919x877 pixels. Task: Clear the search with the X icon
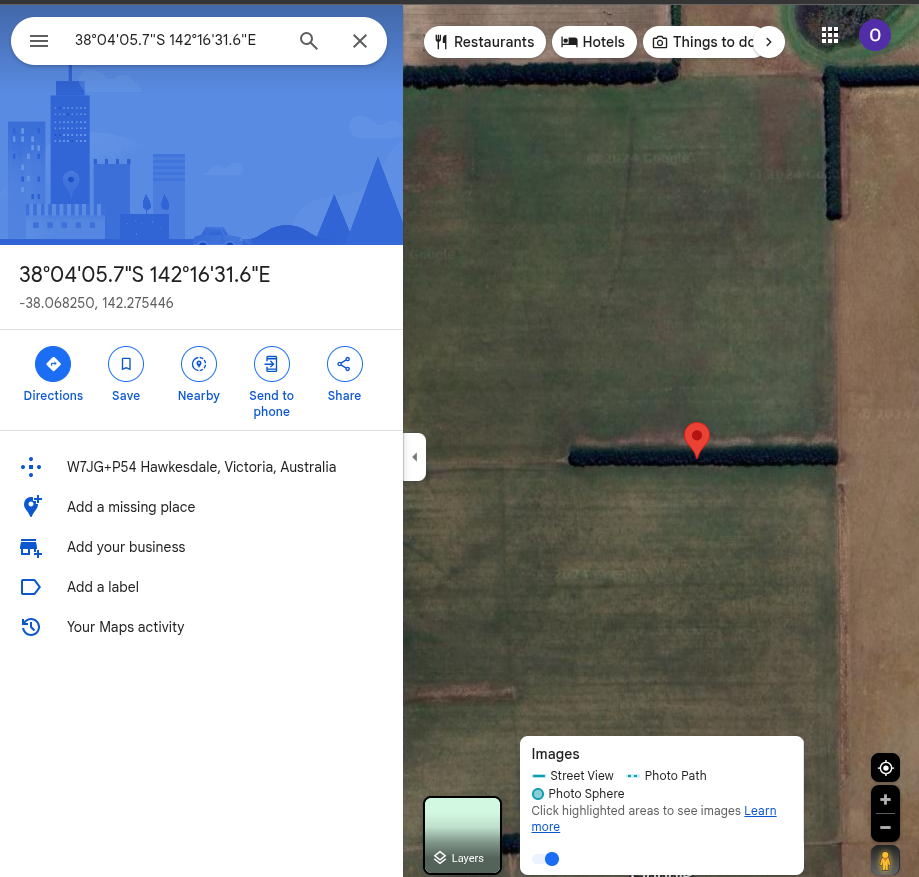(x=360, y=40)
